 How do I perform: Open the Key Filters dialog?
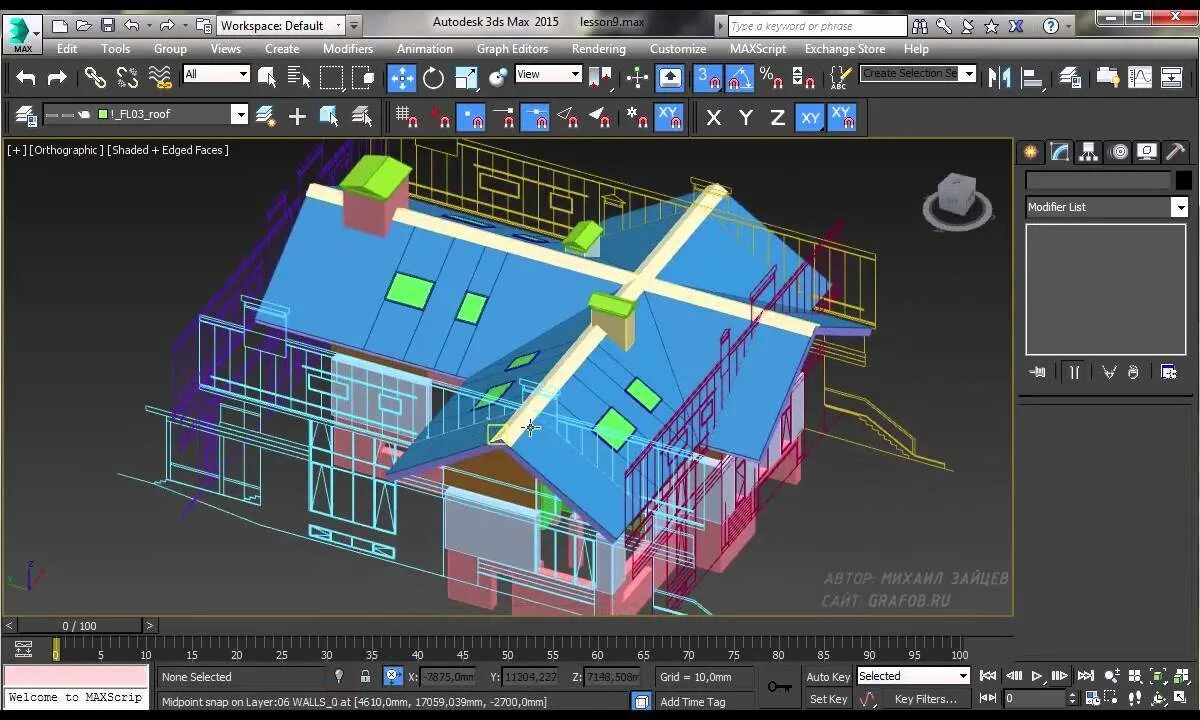(x=926, y=699)
